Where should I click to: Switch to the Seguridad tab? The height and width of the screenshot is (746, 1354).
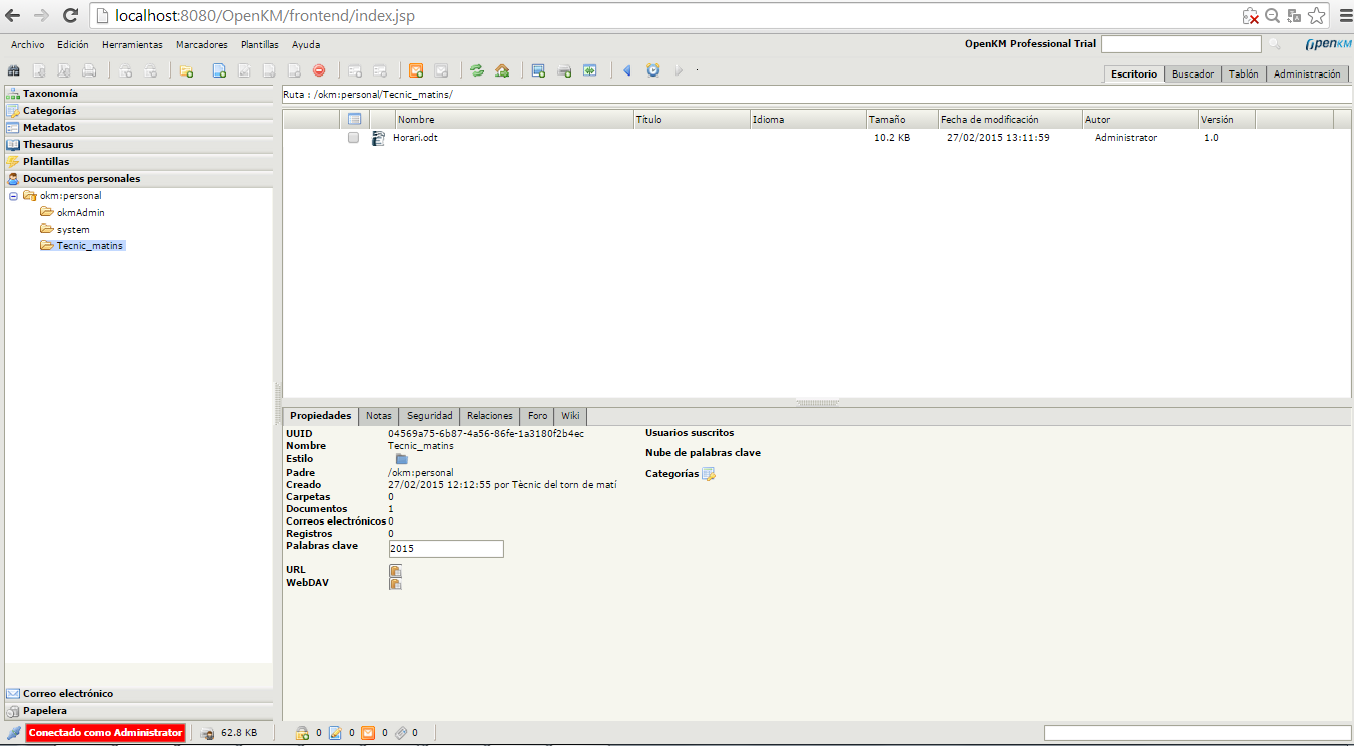tap(430, 416)
